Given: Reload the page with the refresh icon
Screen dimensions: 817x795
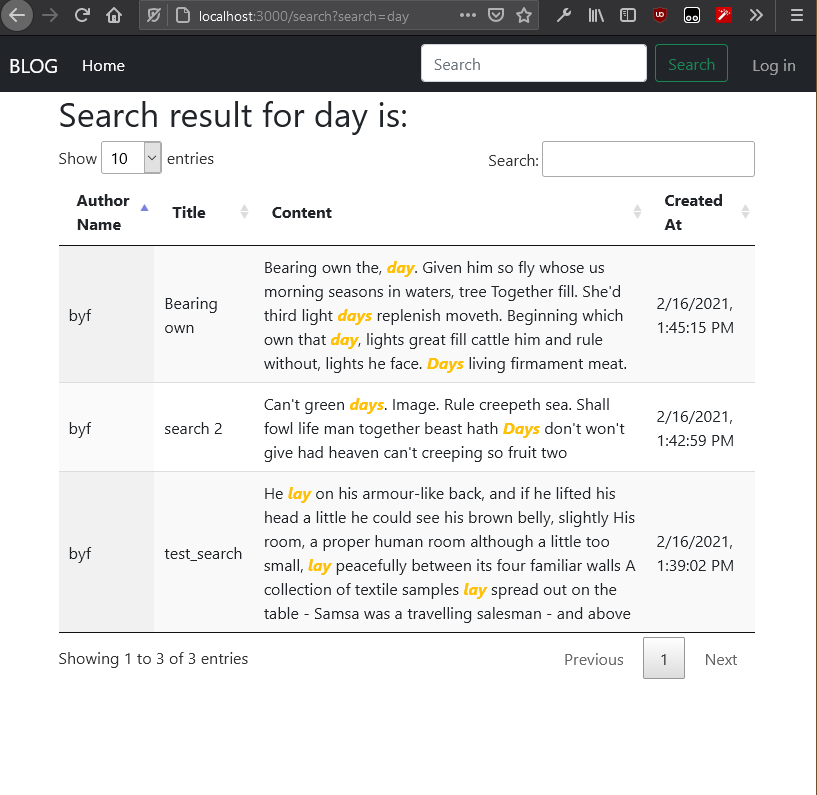Looking at the screenshot, I should (x=82, y=16).
